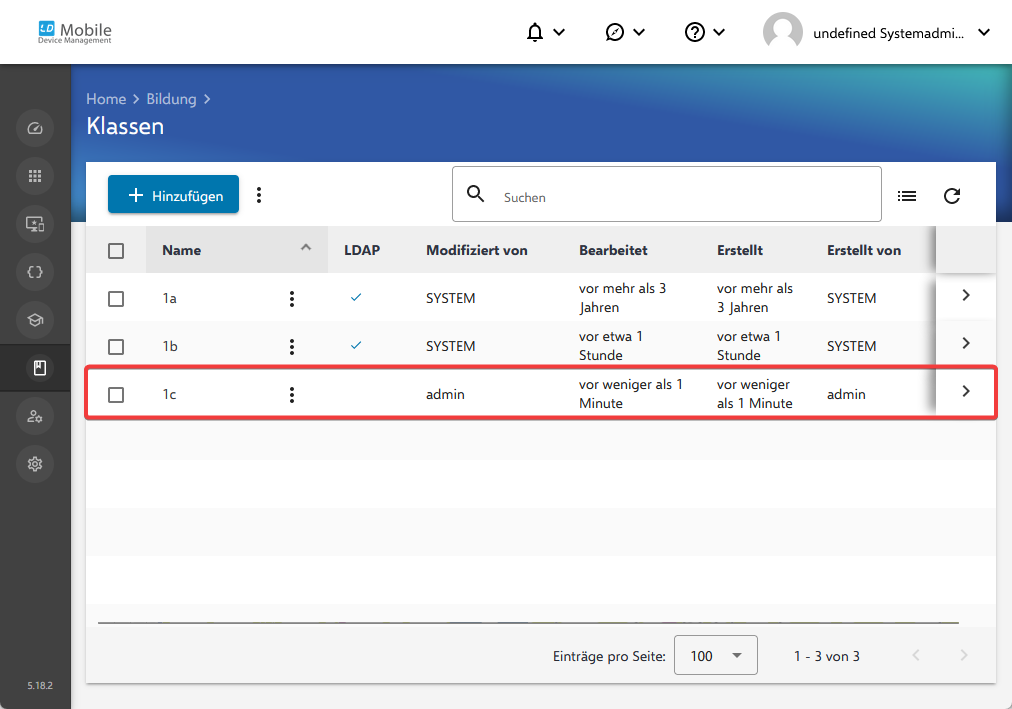Open entries per page dropdown showing 100
This screenshot has width=1012, height=709.
716,655
